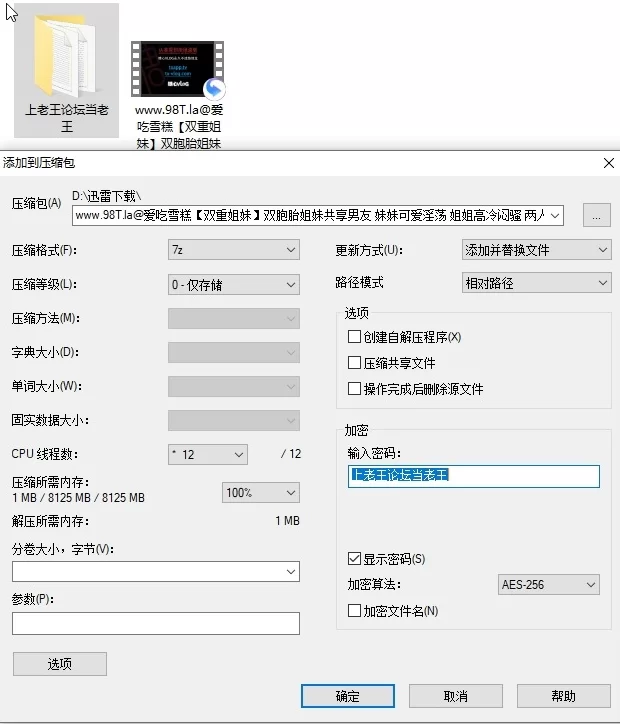Click the video file thumbnail with shortcut arrow
The image size is (620, 724).
click(178, 72)
